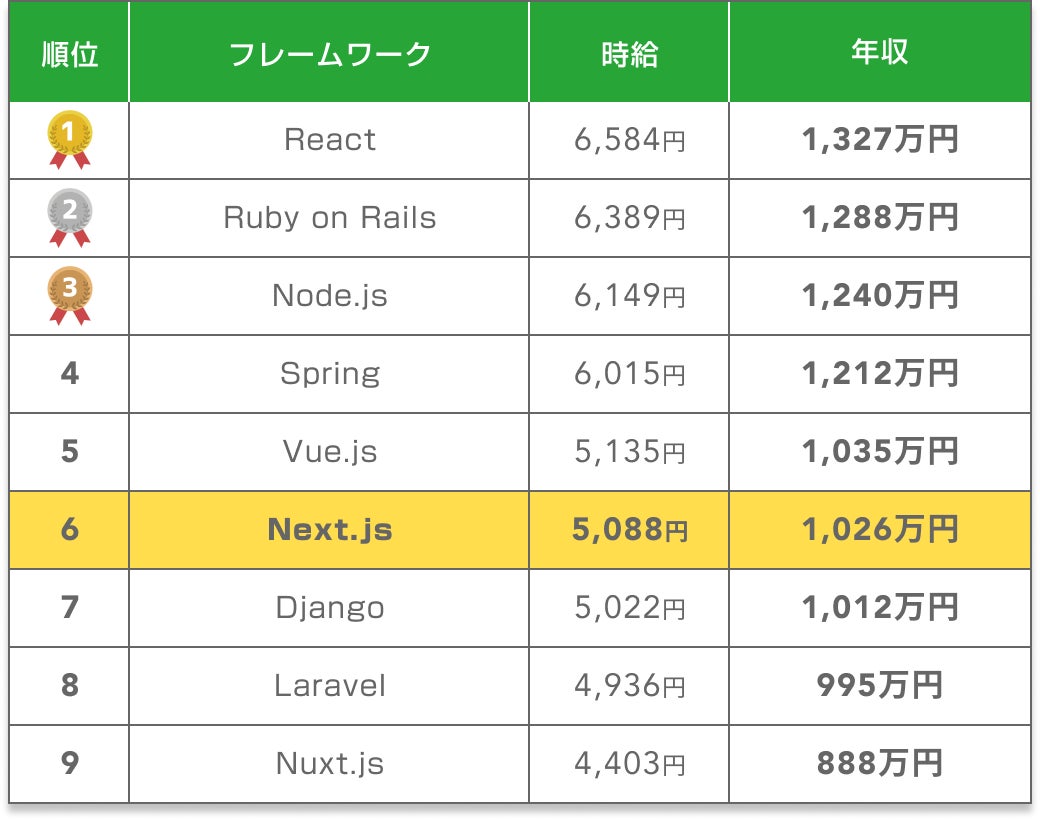
Task: Select the Nuxt.js framework cell
Action: pos(330,763)
